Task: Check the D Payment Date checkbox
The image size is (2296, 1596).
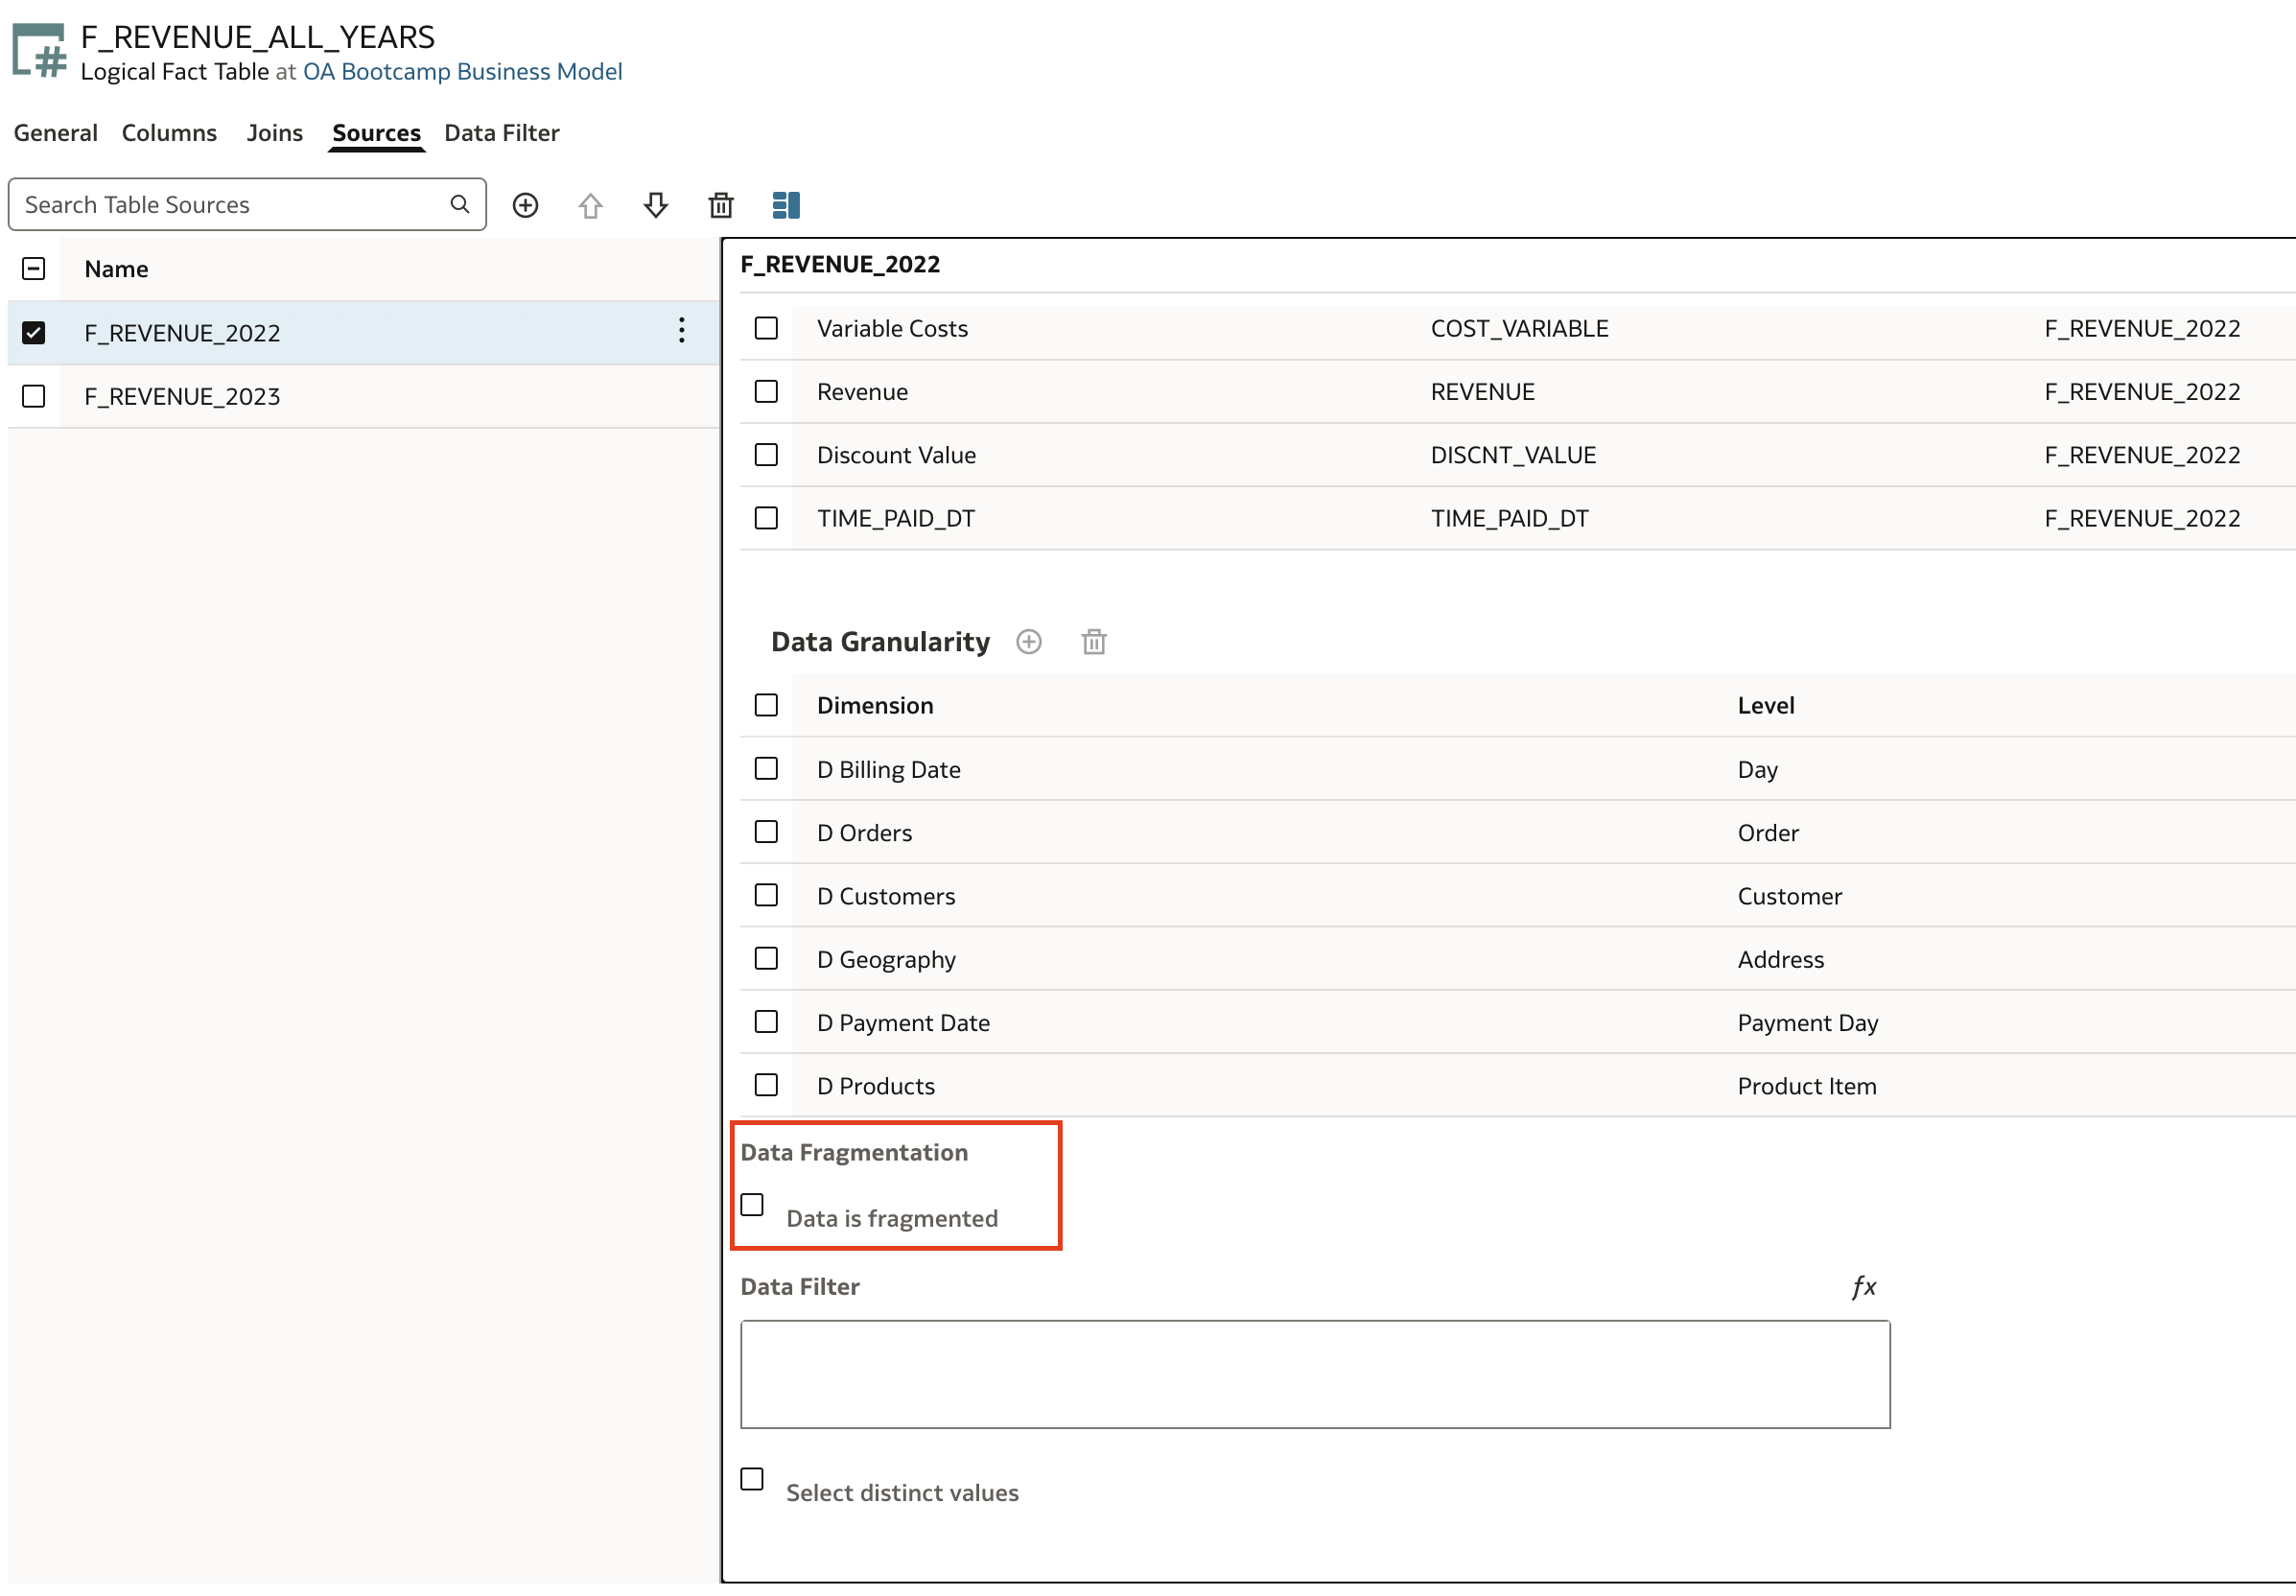Action: (x=766, y=1021)
